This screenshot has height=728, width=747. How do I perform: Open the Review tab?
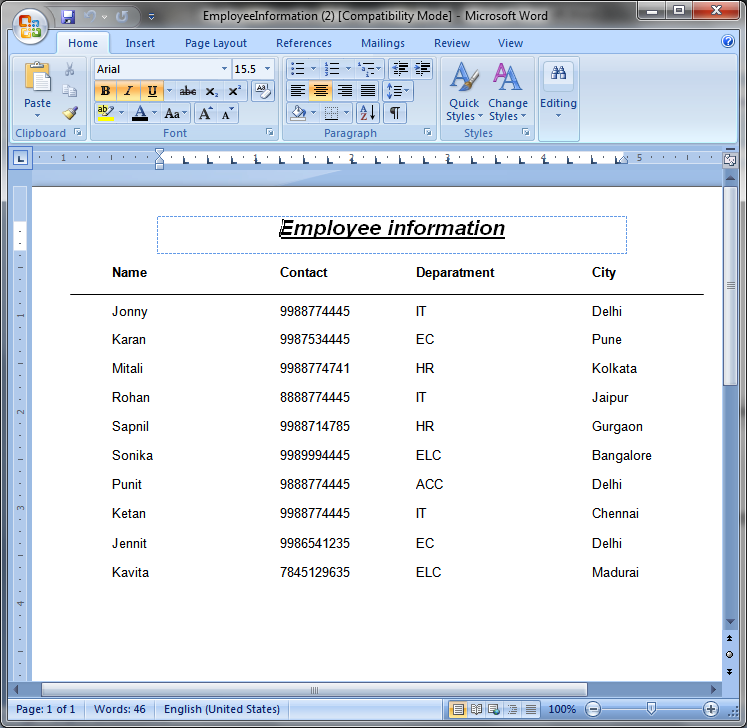tap(452, 43)
